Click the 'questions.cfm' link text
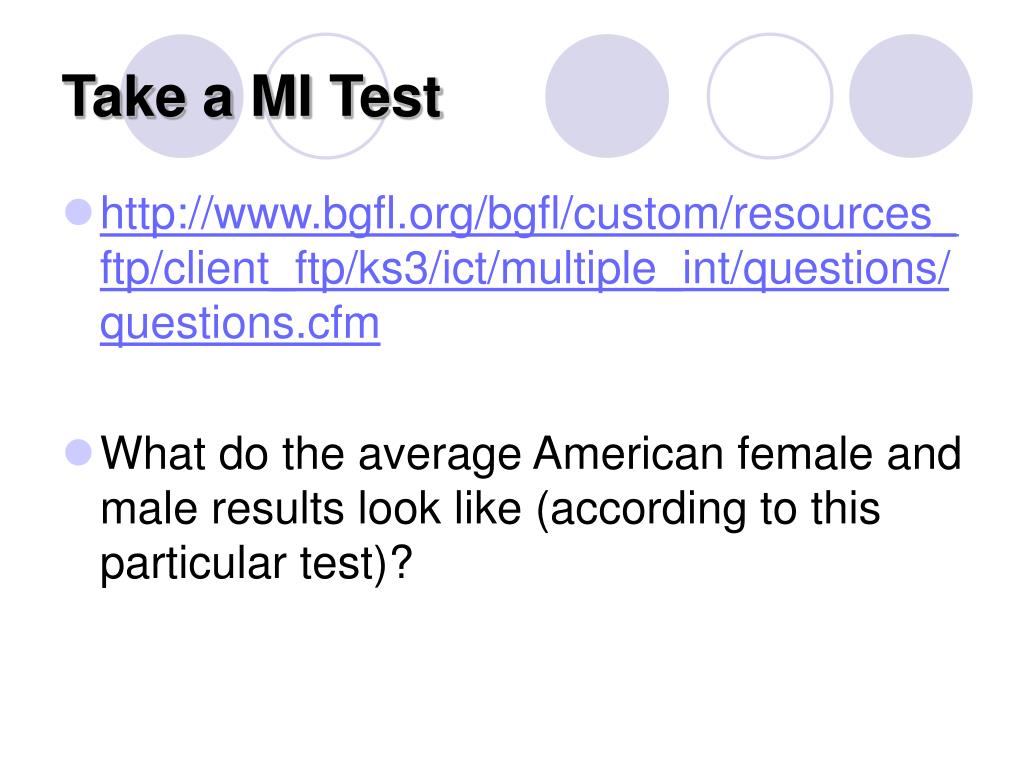Image resolution: width=1024 pixels, height=768 pixels. pos(240,323)
